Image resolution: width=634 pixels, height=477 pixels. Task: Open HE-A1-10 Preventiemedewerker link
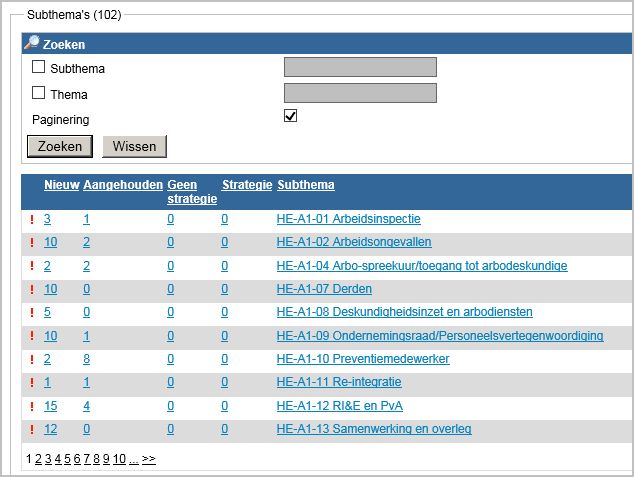pos(363,358)
